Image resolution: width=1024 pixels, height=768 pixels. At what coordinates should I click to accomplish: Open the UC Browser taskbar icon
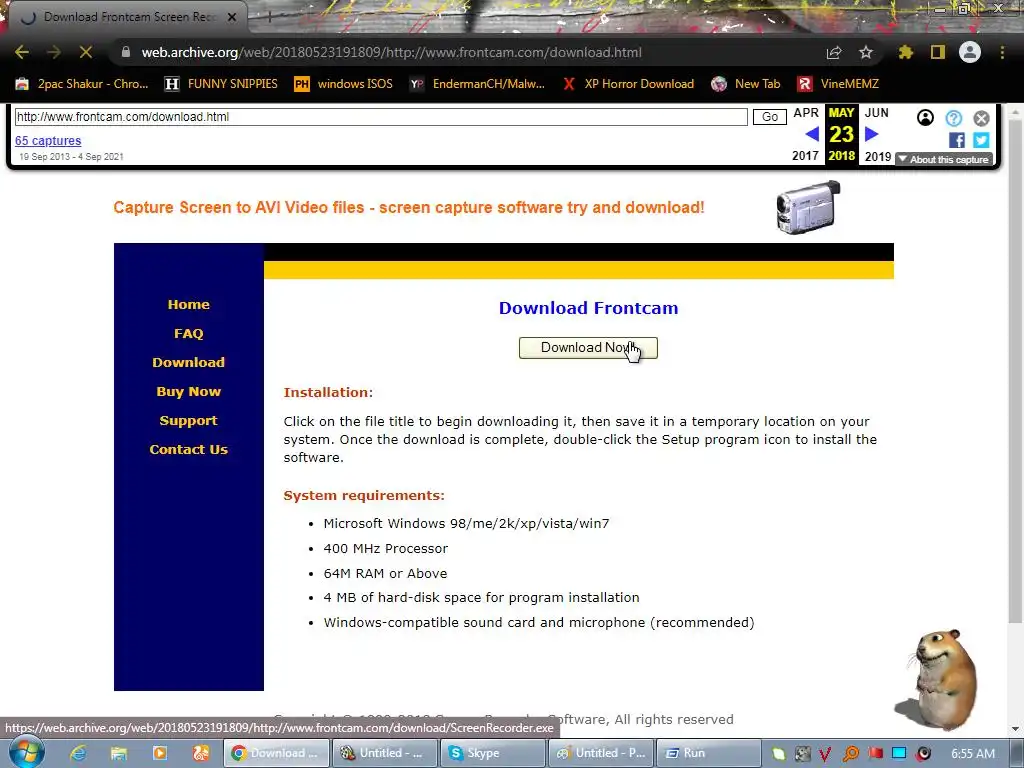[x=200, y=753]
